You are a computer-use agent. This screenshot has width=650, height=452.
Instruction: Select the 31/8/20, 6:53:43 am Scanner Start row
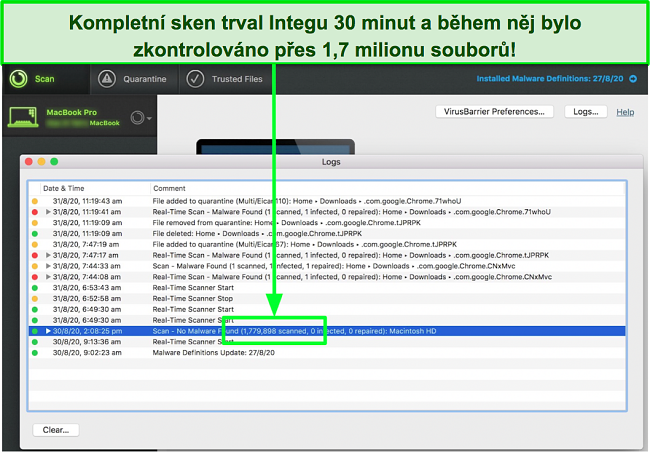pyautogui.click(x=327, y=287)
